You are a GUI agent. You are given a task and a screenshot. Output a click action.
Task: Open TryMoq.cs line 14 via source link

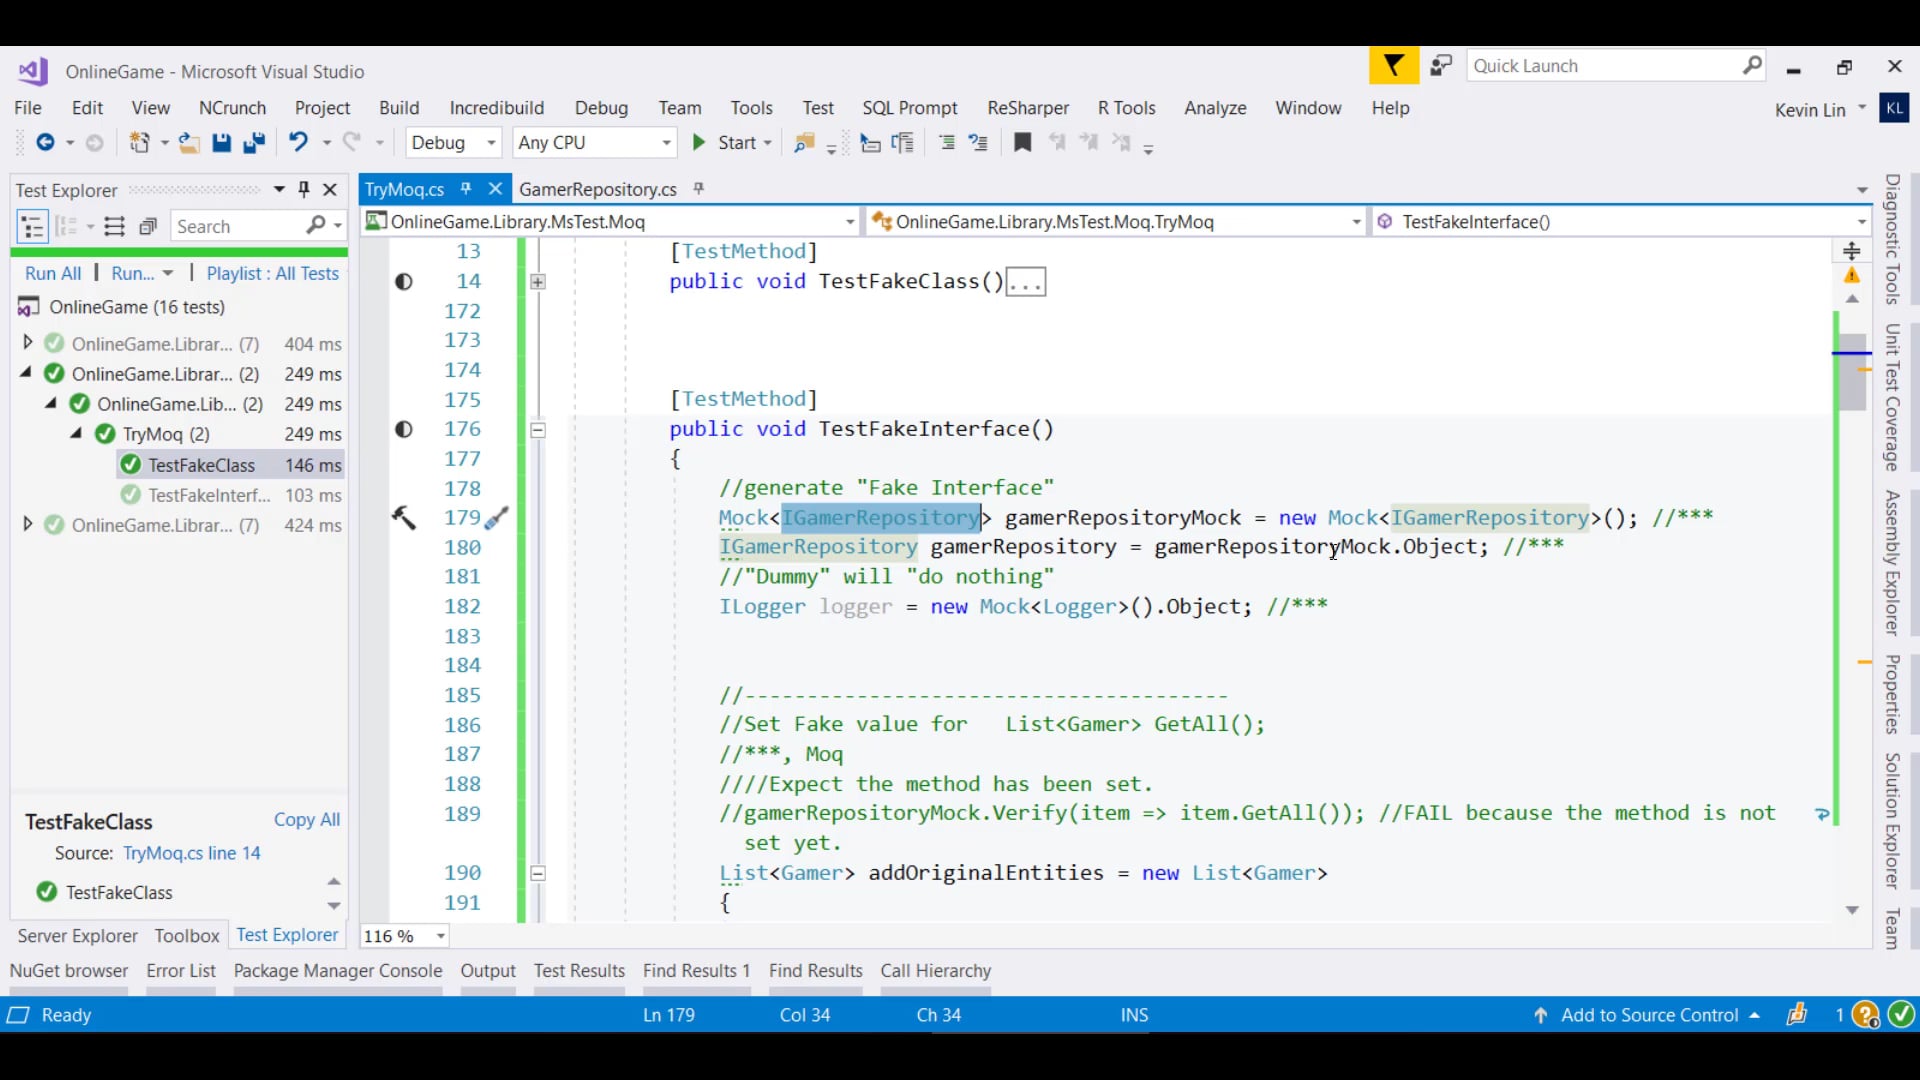point(192,853)
